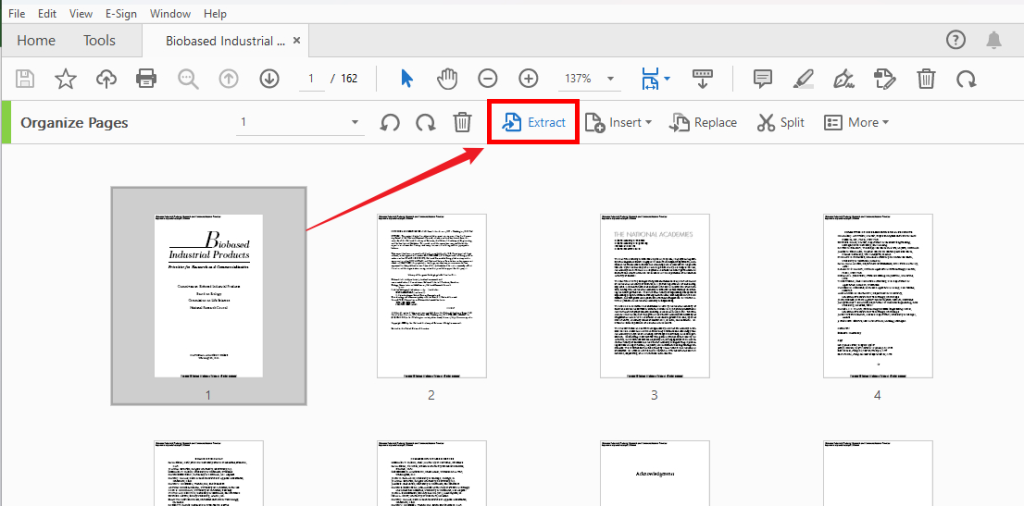Click the zoom in plus icon

click(528, 79)
